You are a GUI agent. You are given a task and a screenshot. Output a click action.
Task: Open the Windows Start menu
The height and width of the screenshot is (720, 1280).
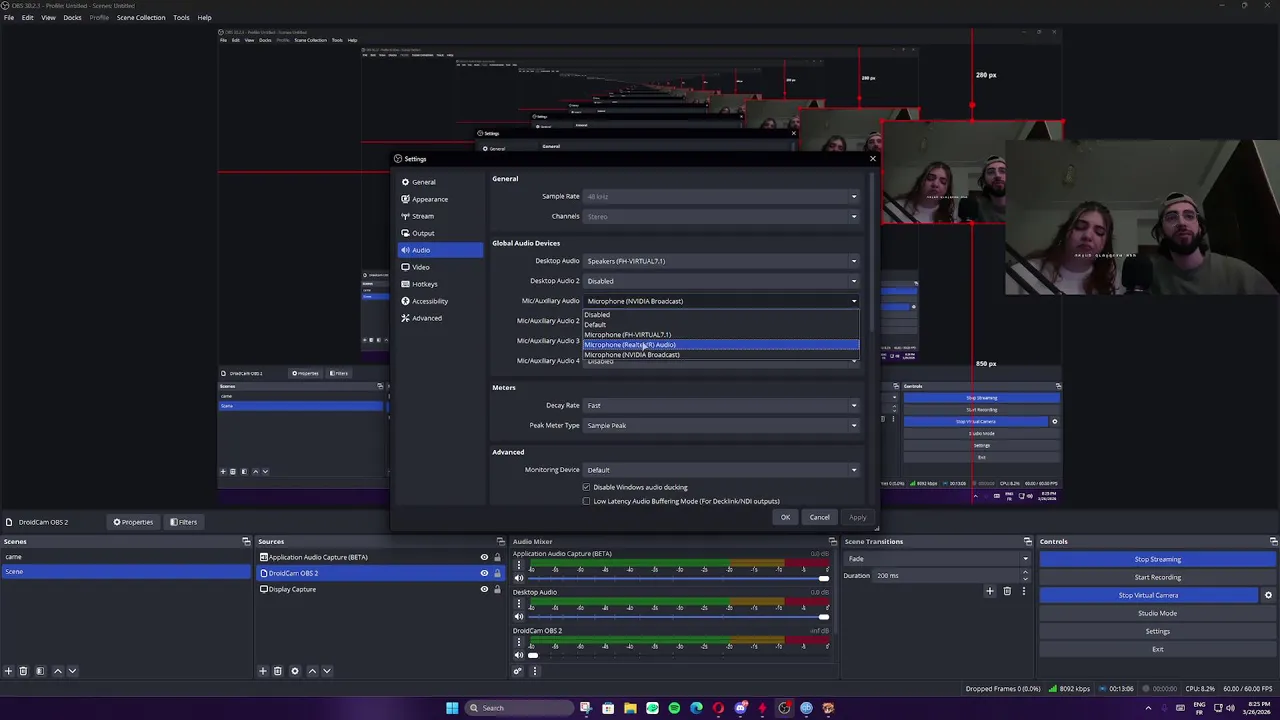(x=452, y=708)
